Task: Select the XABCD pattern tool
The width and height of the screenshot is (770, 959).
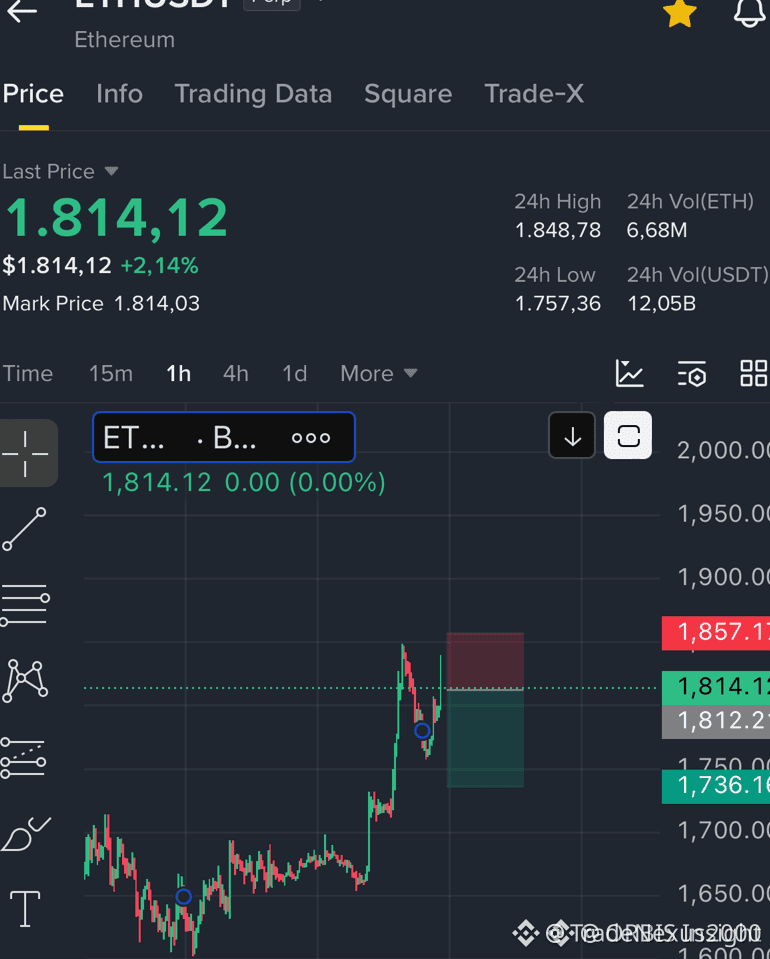Action: click(x=25, y=680)
